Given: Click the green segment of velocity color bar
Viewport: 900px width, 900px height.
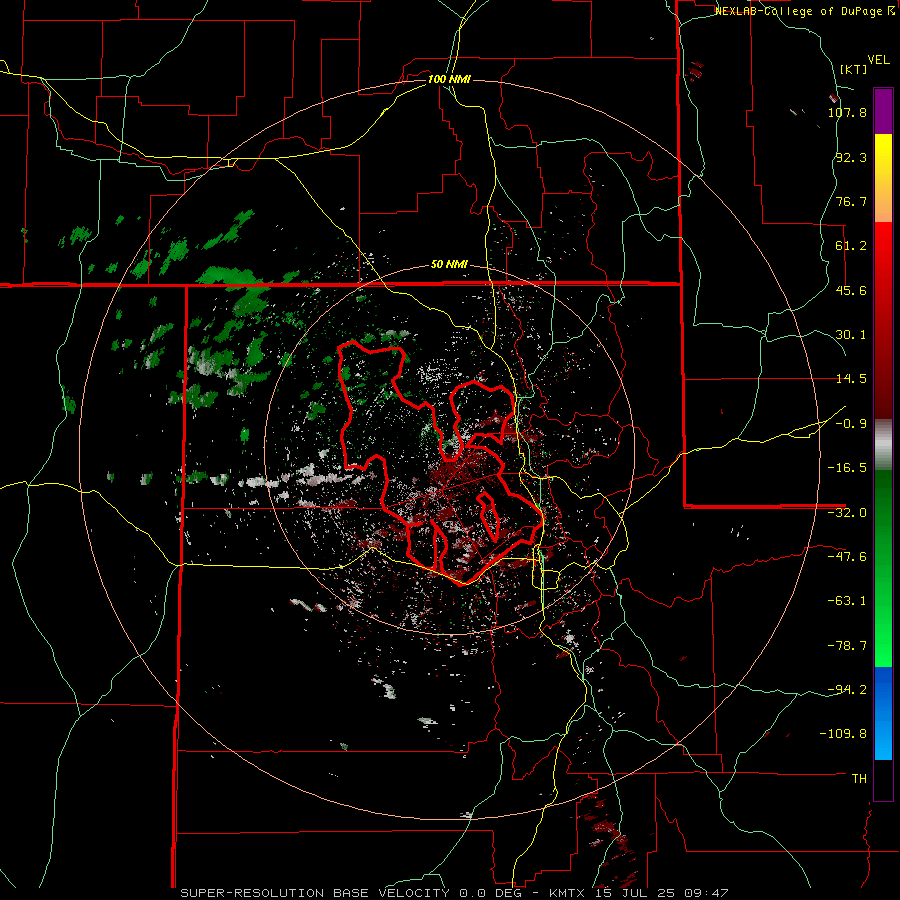Looking at the screenshot, I should point(883,568).
